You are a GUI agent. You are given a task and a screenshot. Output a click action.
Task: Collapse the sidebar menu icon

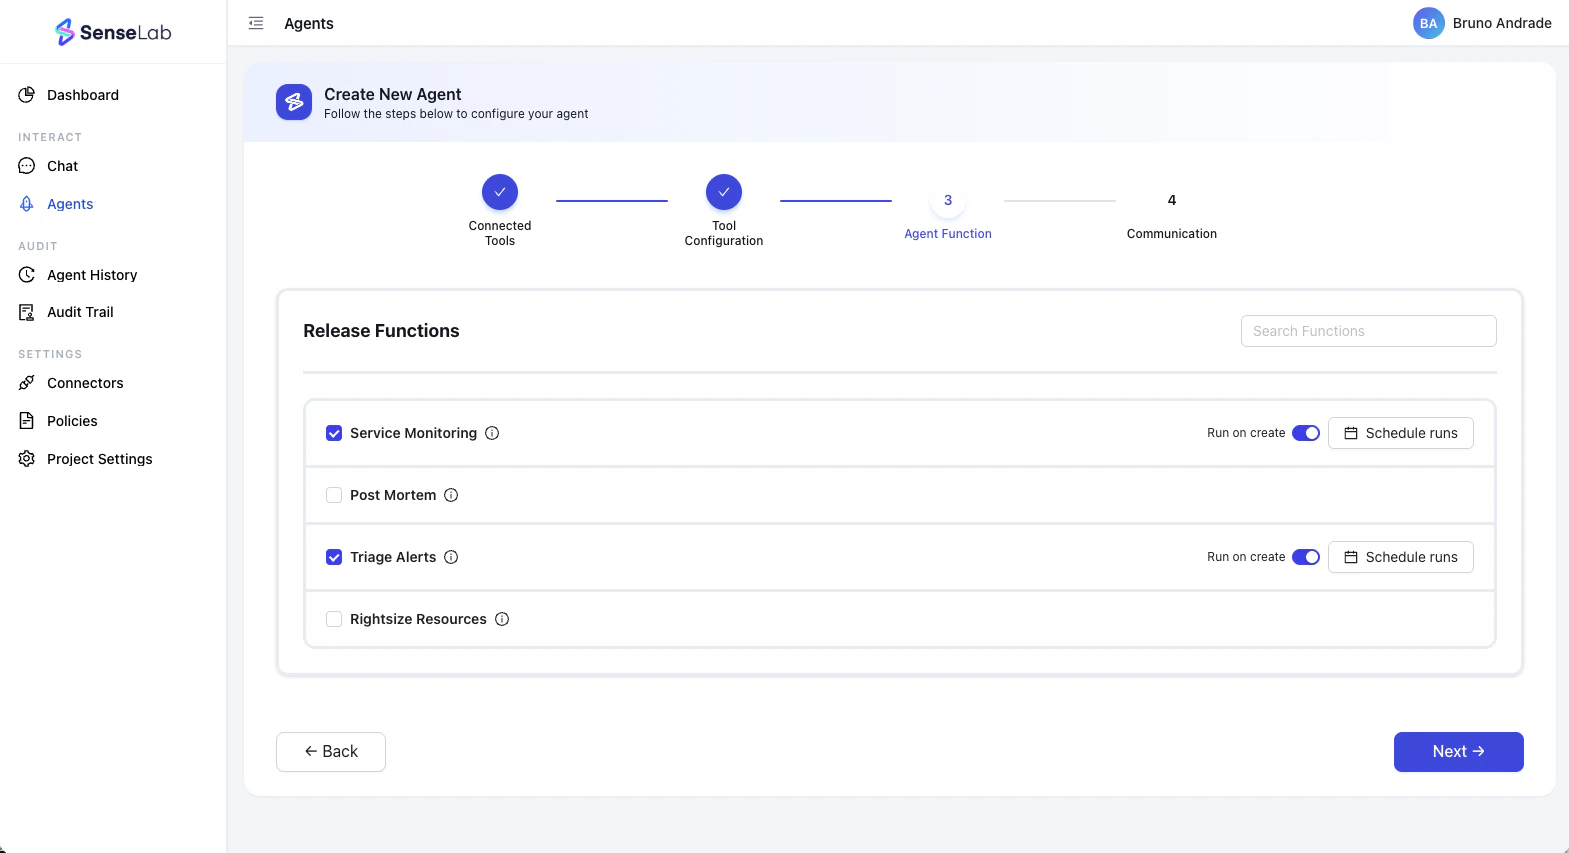point(256,23)
